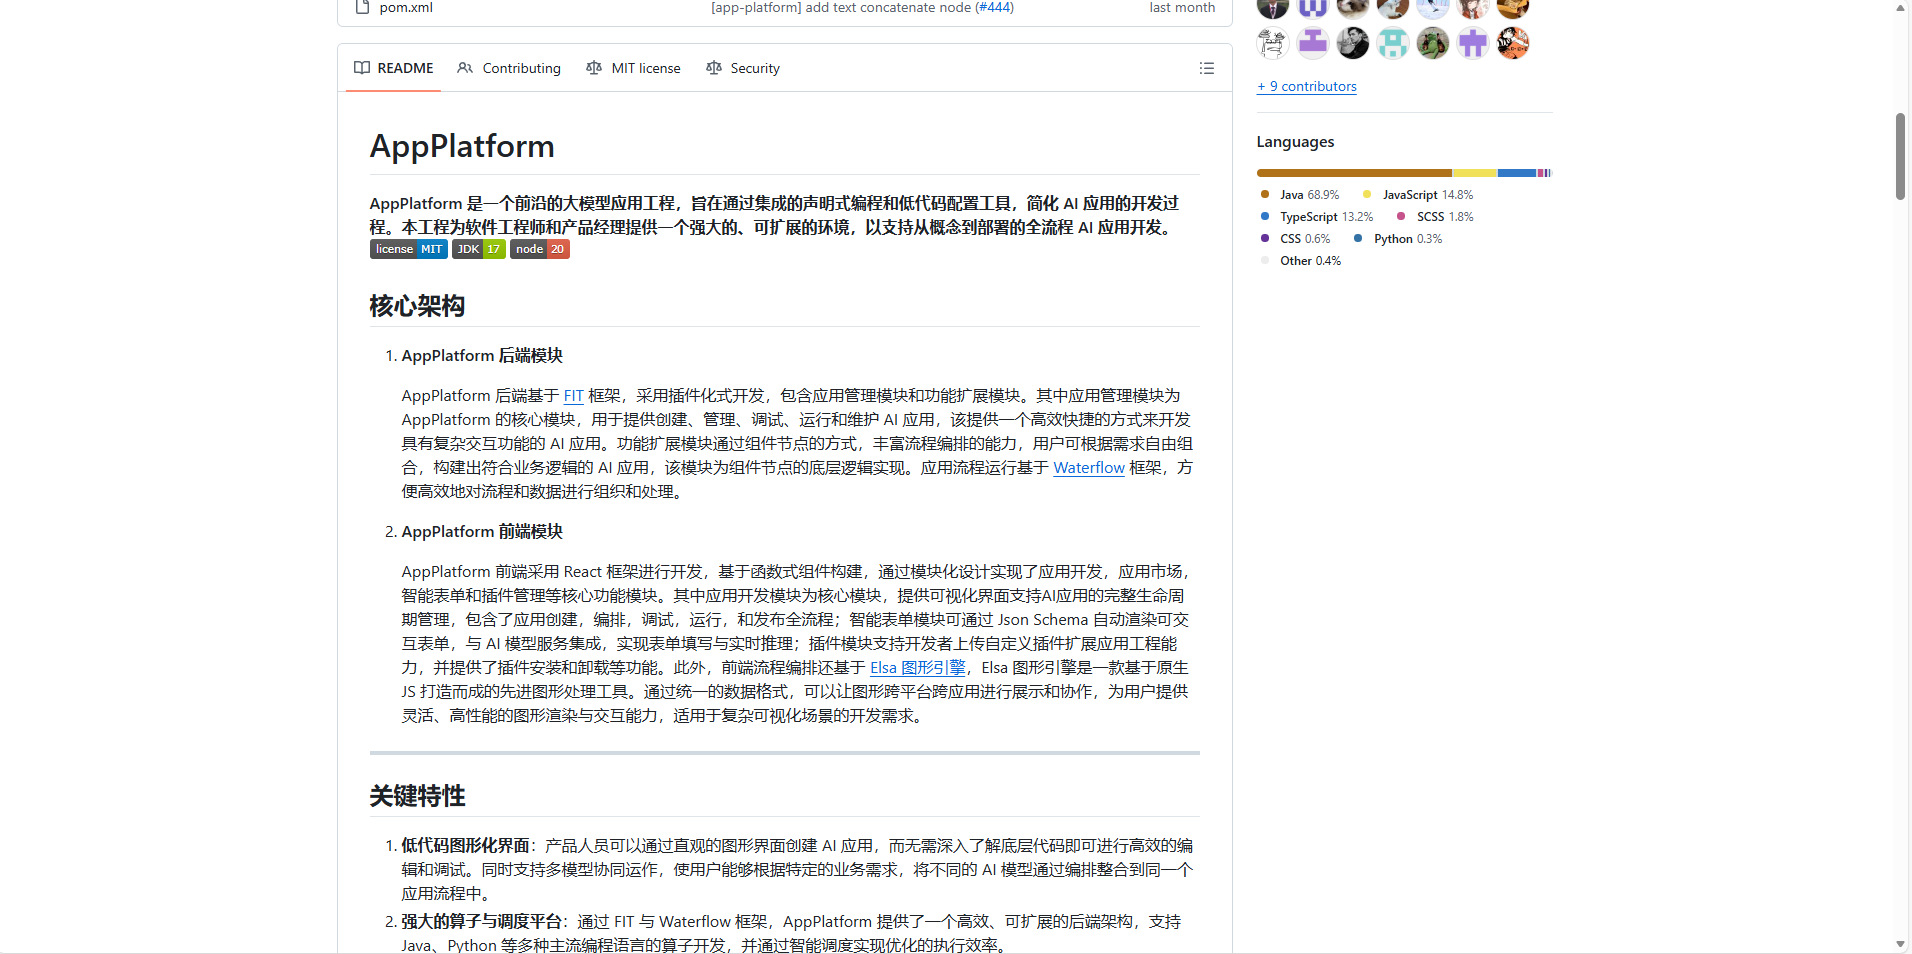This screenshot has height=954, width=1912.
Task: Open pull request #444
Action: click(x=994, y=7)
